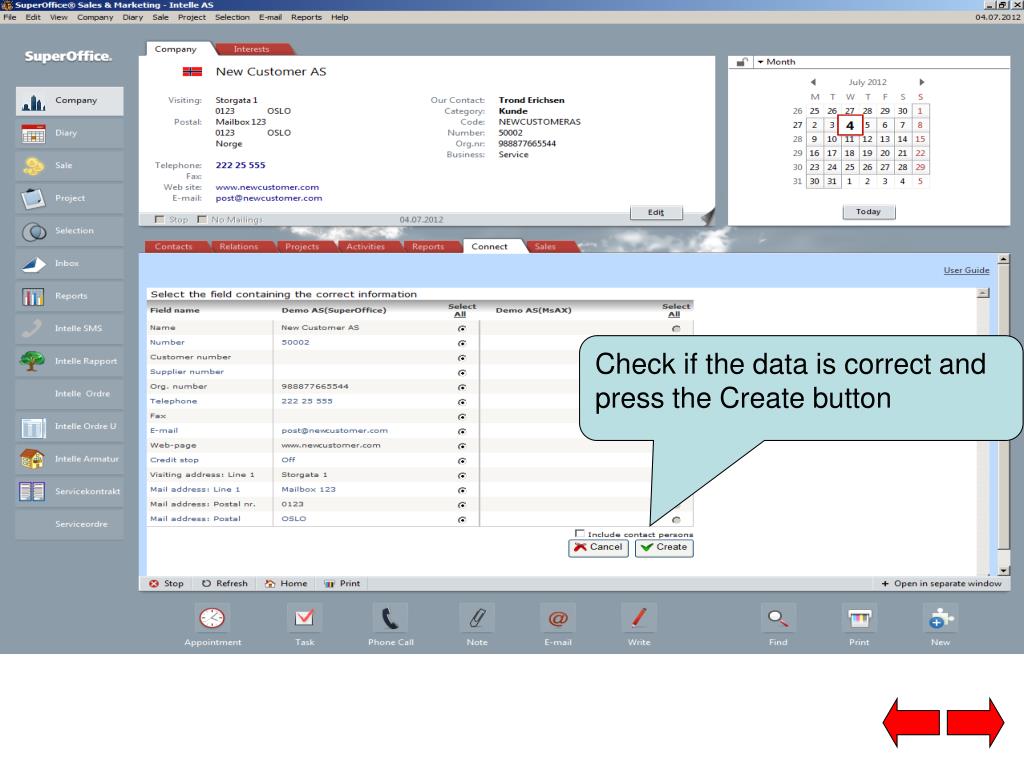The height and width of the screenshot is (768, 1024).
Task: Click the outer panel scrollbar down arrow
Action: 1004,571
